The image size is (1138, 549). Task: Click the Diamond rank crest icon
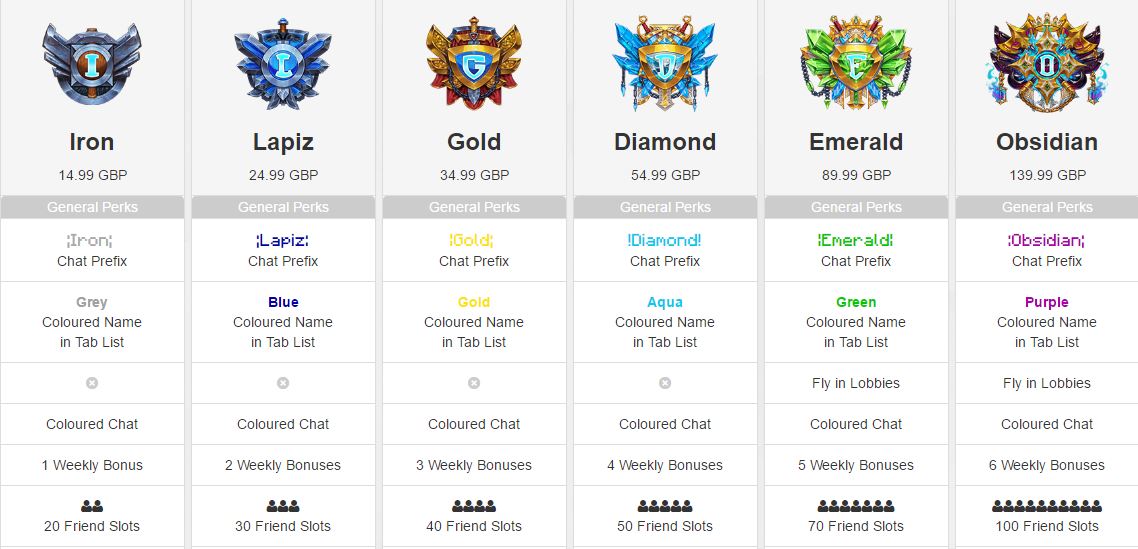(x=665, y=62)
